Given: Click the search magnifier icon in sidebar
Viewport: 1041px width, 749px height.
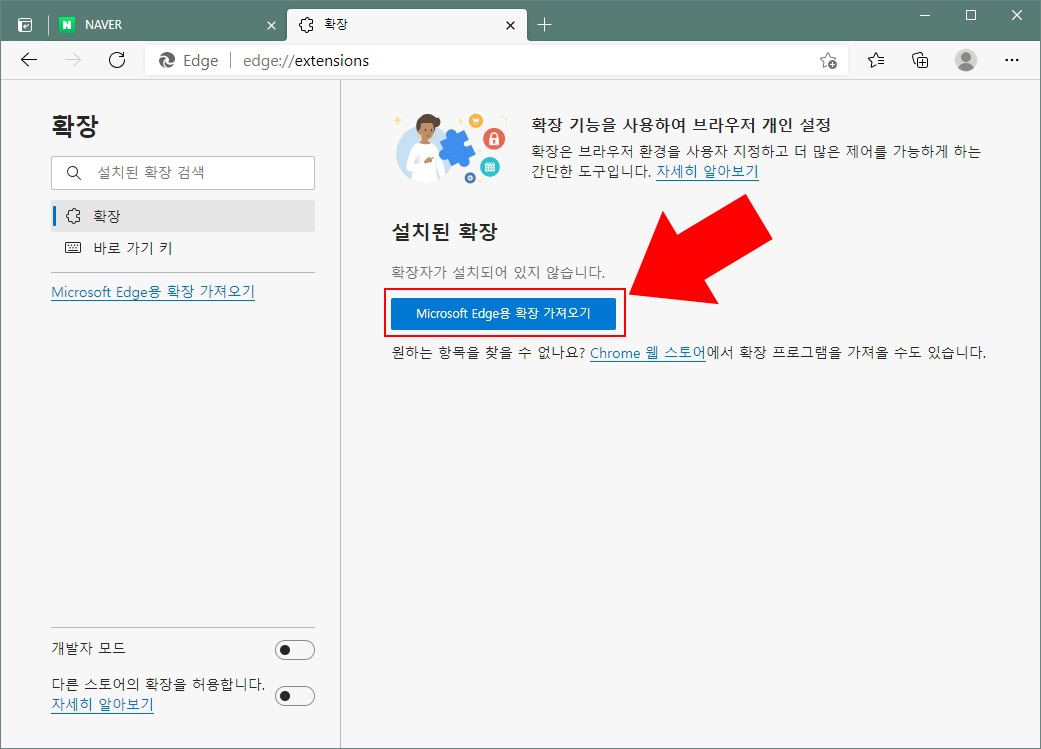Looking at the screenshot, I should point(74,173).
